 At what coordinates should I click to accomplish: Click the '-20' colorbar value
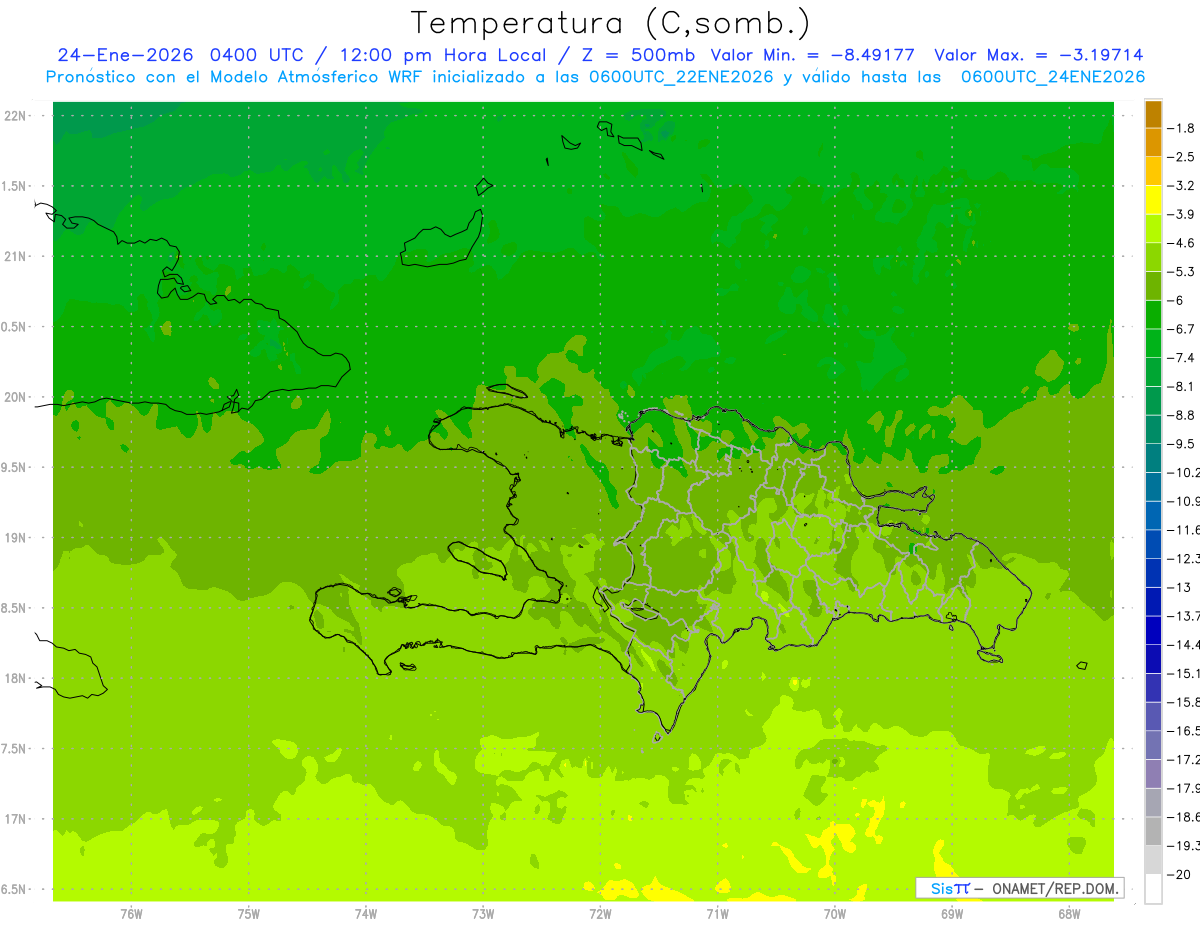pos(1181,874)
